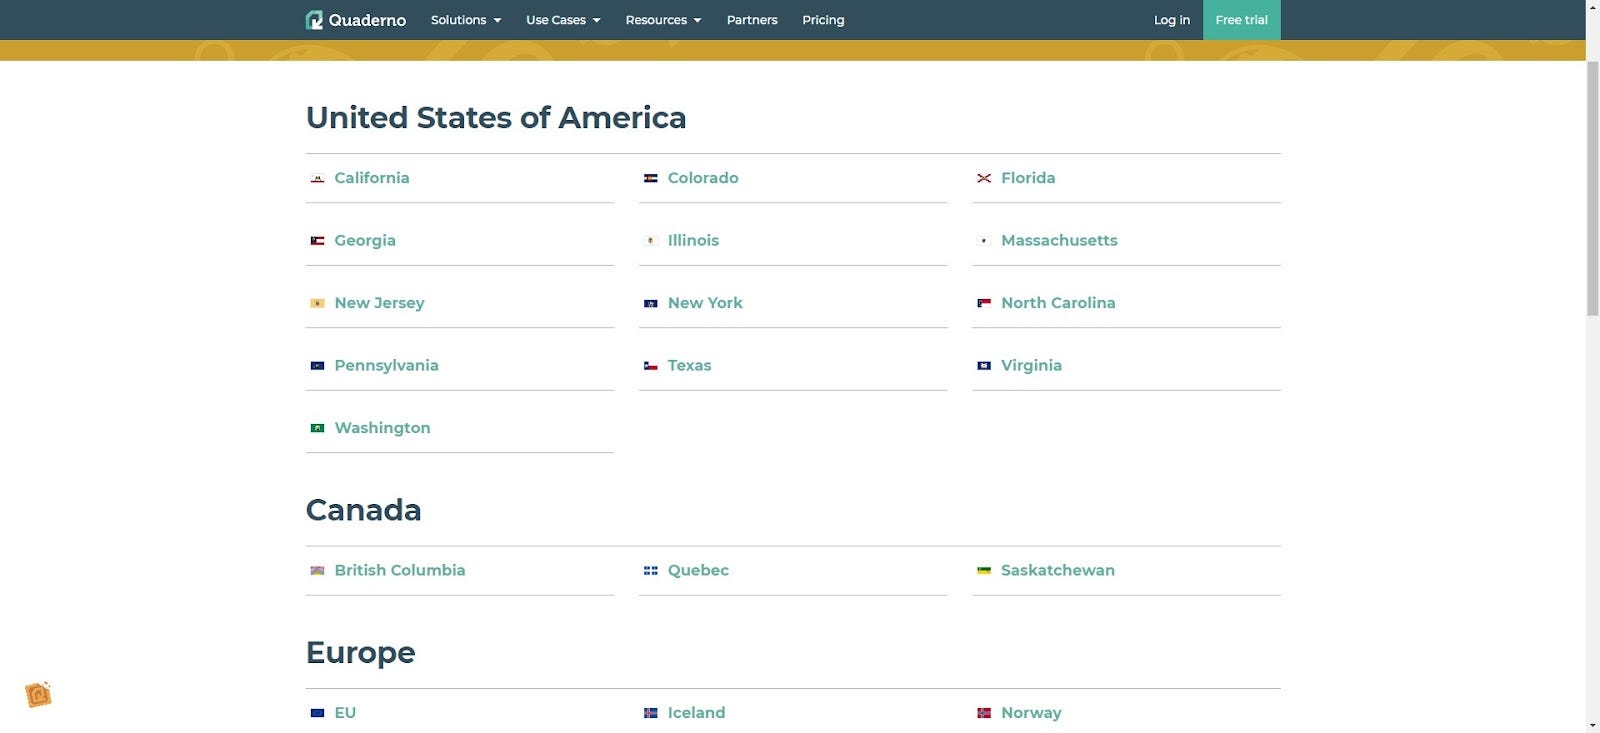The image size is (1600, 733).
Task: Click the Florida flag icon
Action: 984,178
